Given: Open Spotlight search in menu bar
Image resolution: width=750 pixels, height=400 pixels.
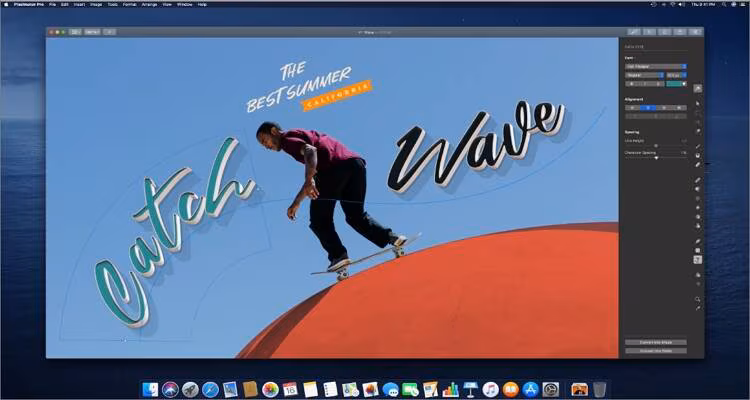Looking at the screenshot, I should 723,4.
